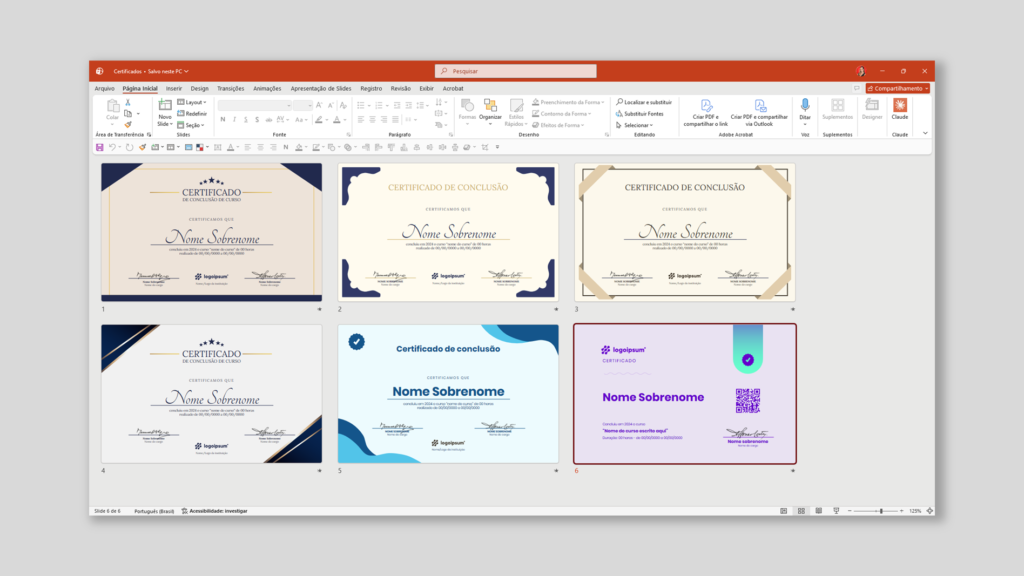The height and width of the screenshot is (576, 1024).
Task: Switch to the Acrobat tab
Action: tap(453, 89)
